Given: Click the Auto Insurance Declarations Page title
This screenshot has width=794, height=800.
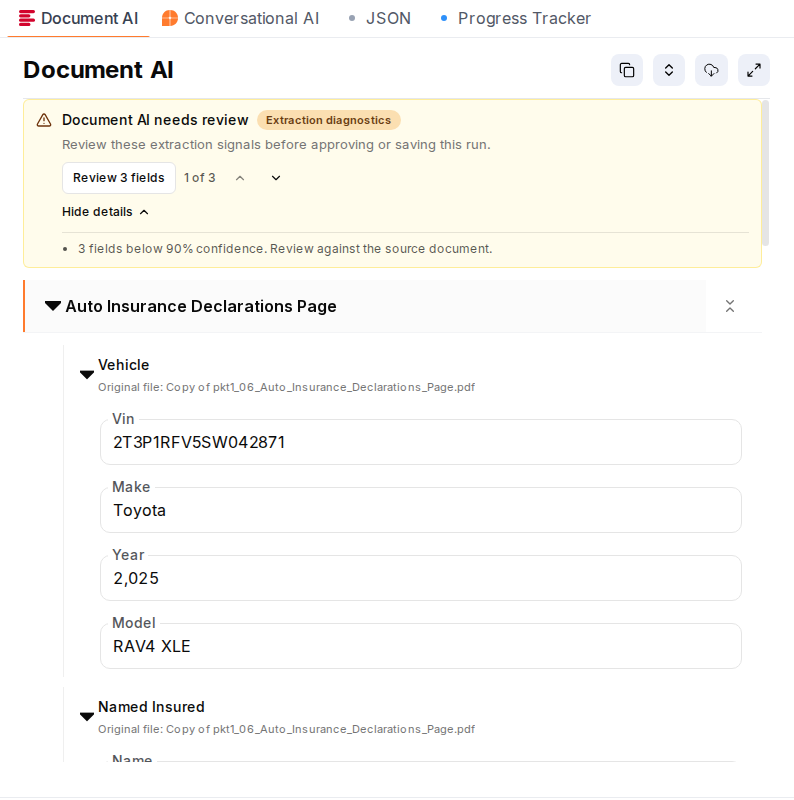Looking at the screenshot, I should pos(201,306).
